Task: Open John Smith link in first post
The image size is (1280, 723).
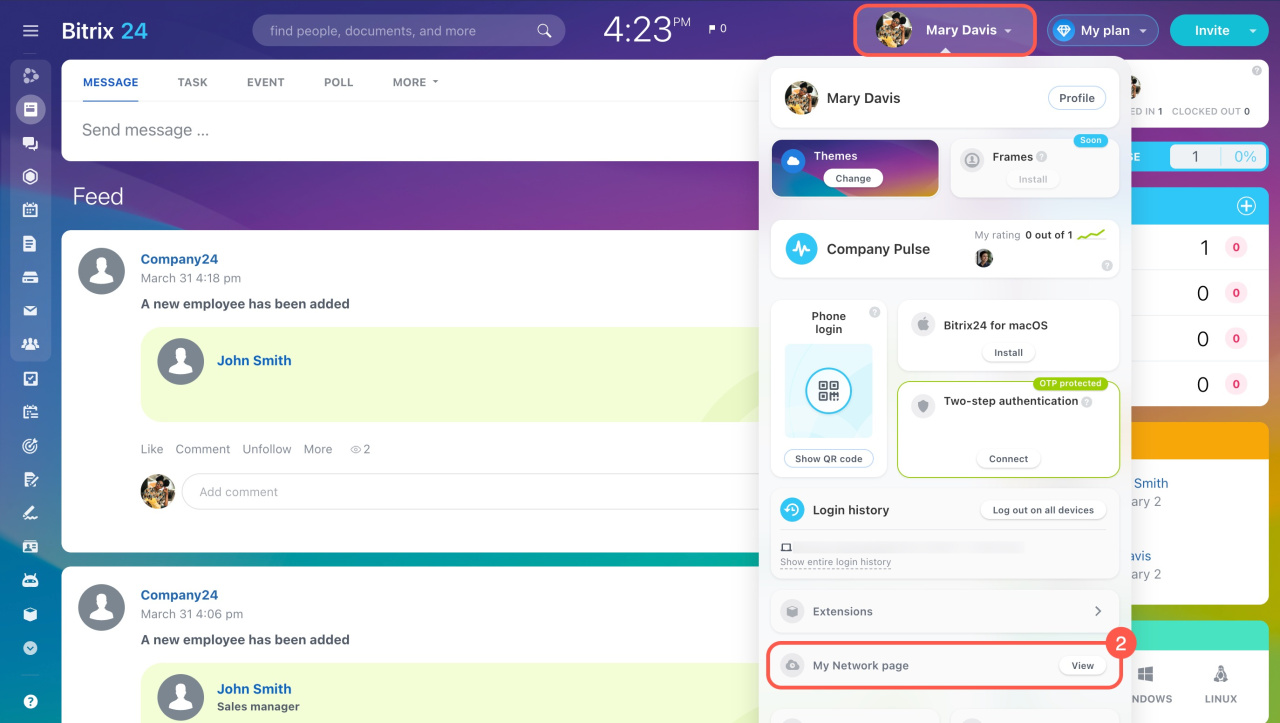Action: 254,360
